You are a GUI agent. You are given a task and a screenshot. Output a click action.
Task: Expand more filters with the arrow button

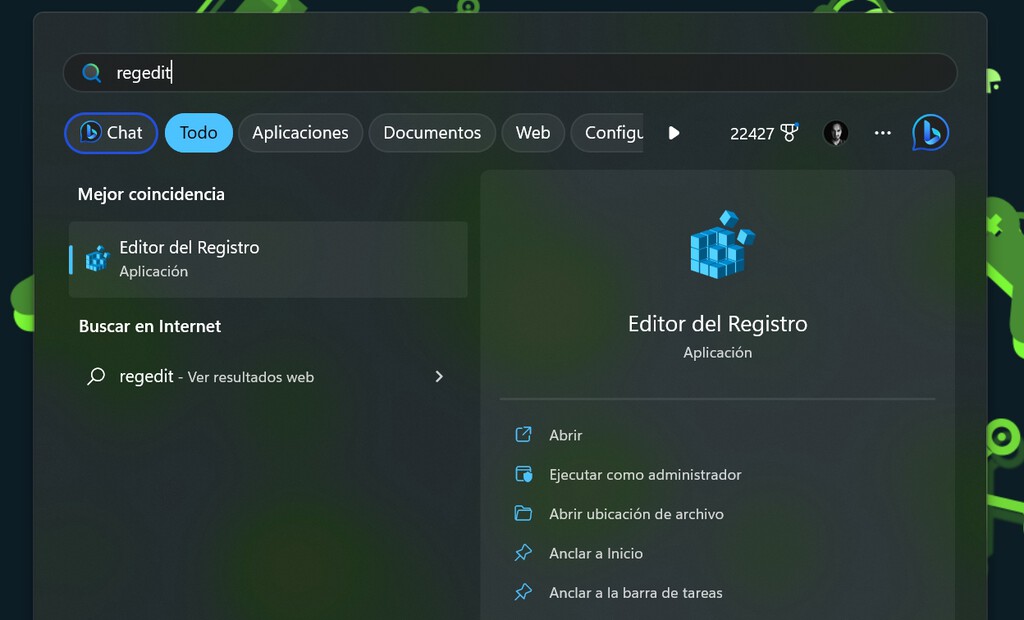coord(674,132)
